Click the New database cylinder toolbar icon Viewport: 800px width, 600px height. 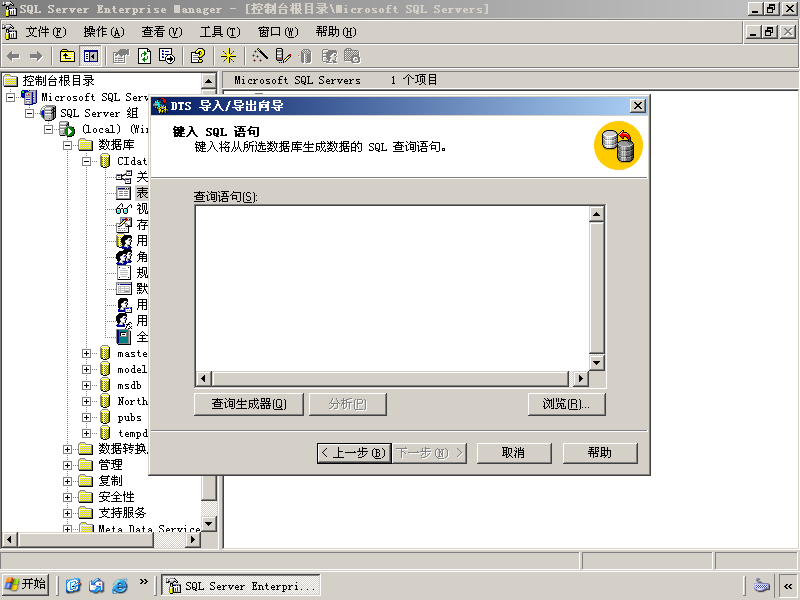[305, 56]
